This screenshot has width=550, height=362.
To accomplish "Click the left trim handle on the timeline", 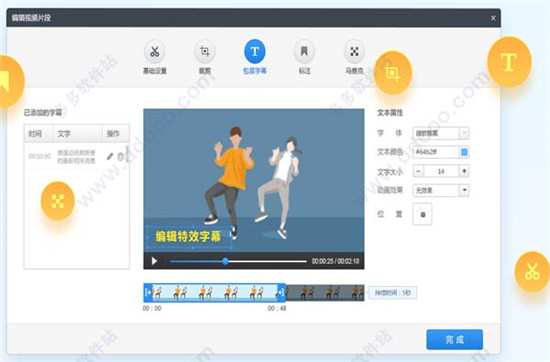I will [148, 292].
